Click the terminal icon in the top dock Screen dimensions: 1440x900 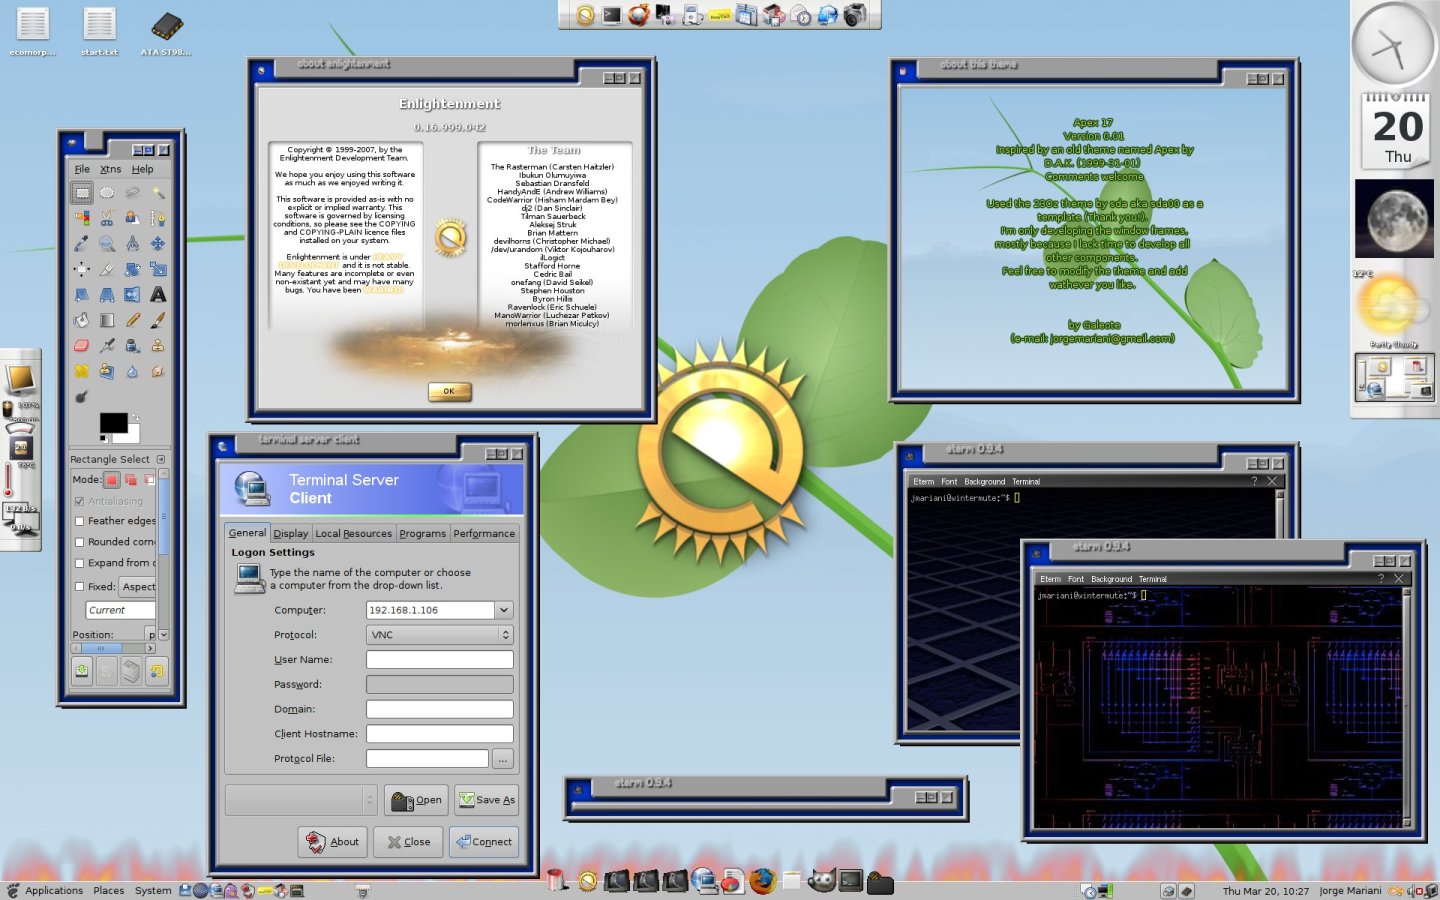(612, 15)
